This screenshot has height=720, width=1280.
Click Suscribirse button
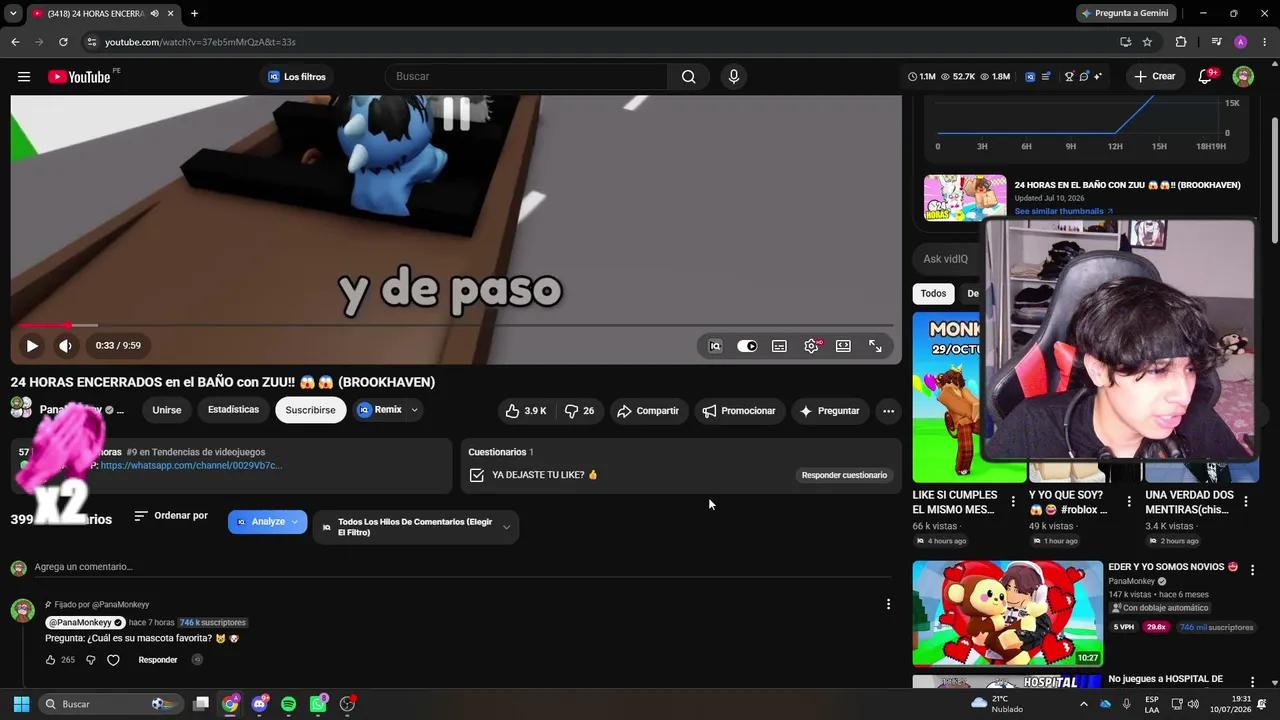(310, 410)
